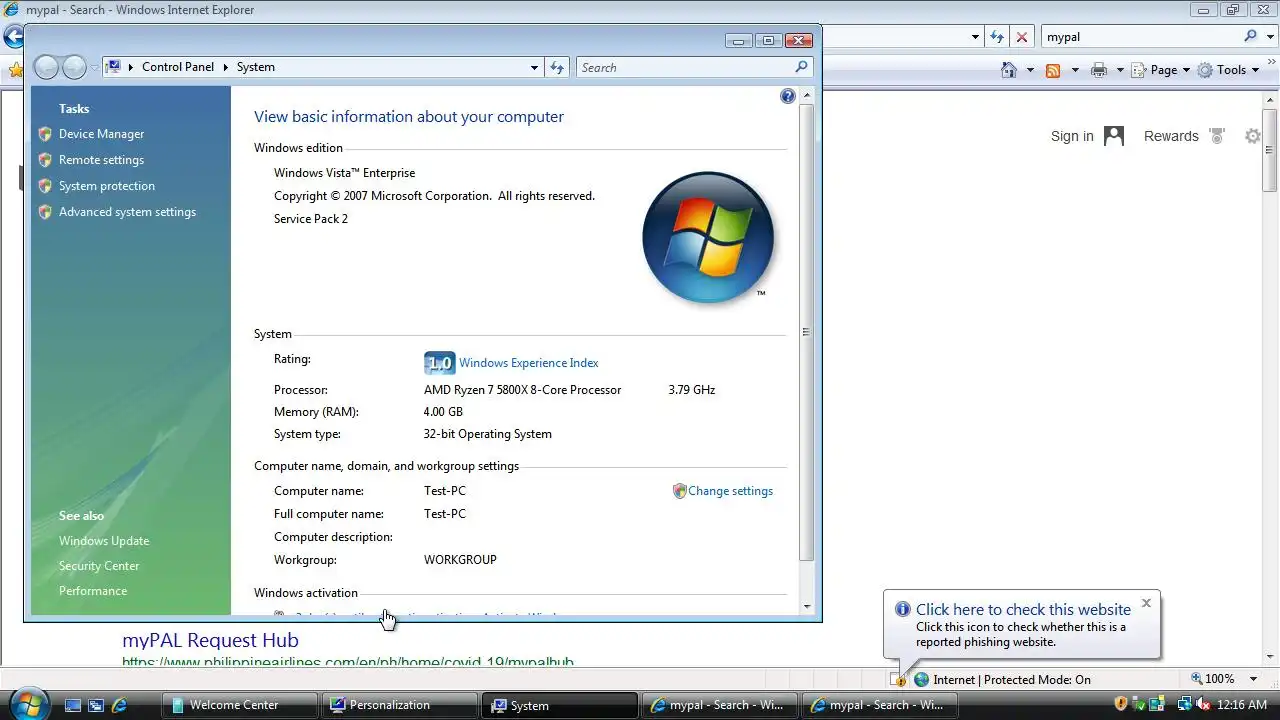The height and width of the screenshot is (720, 1280).
Task: Open the recent pages dropdown arrow
Action: [x=95, y=67]
